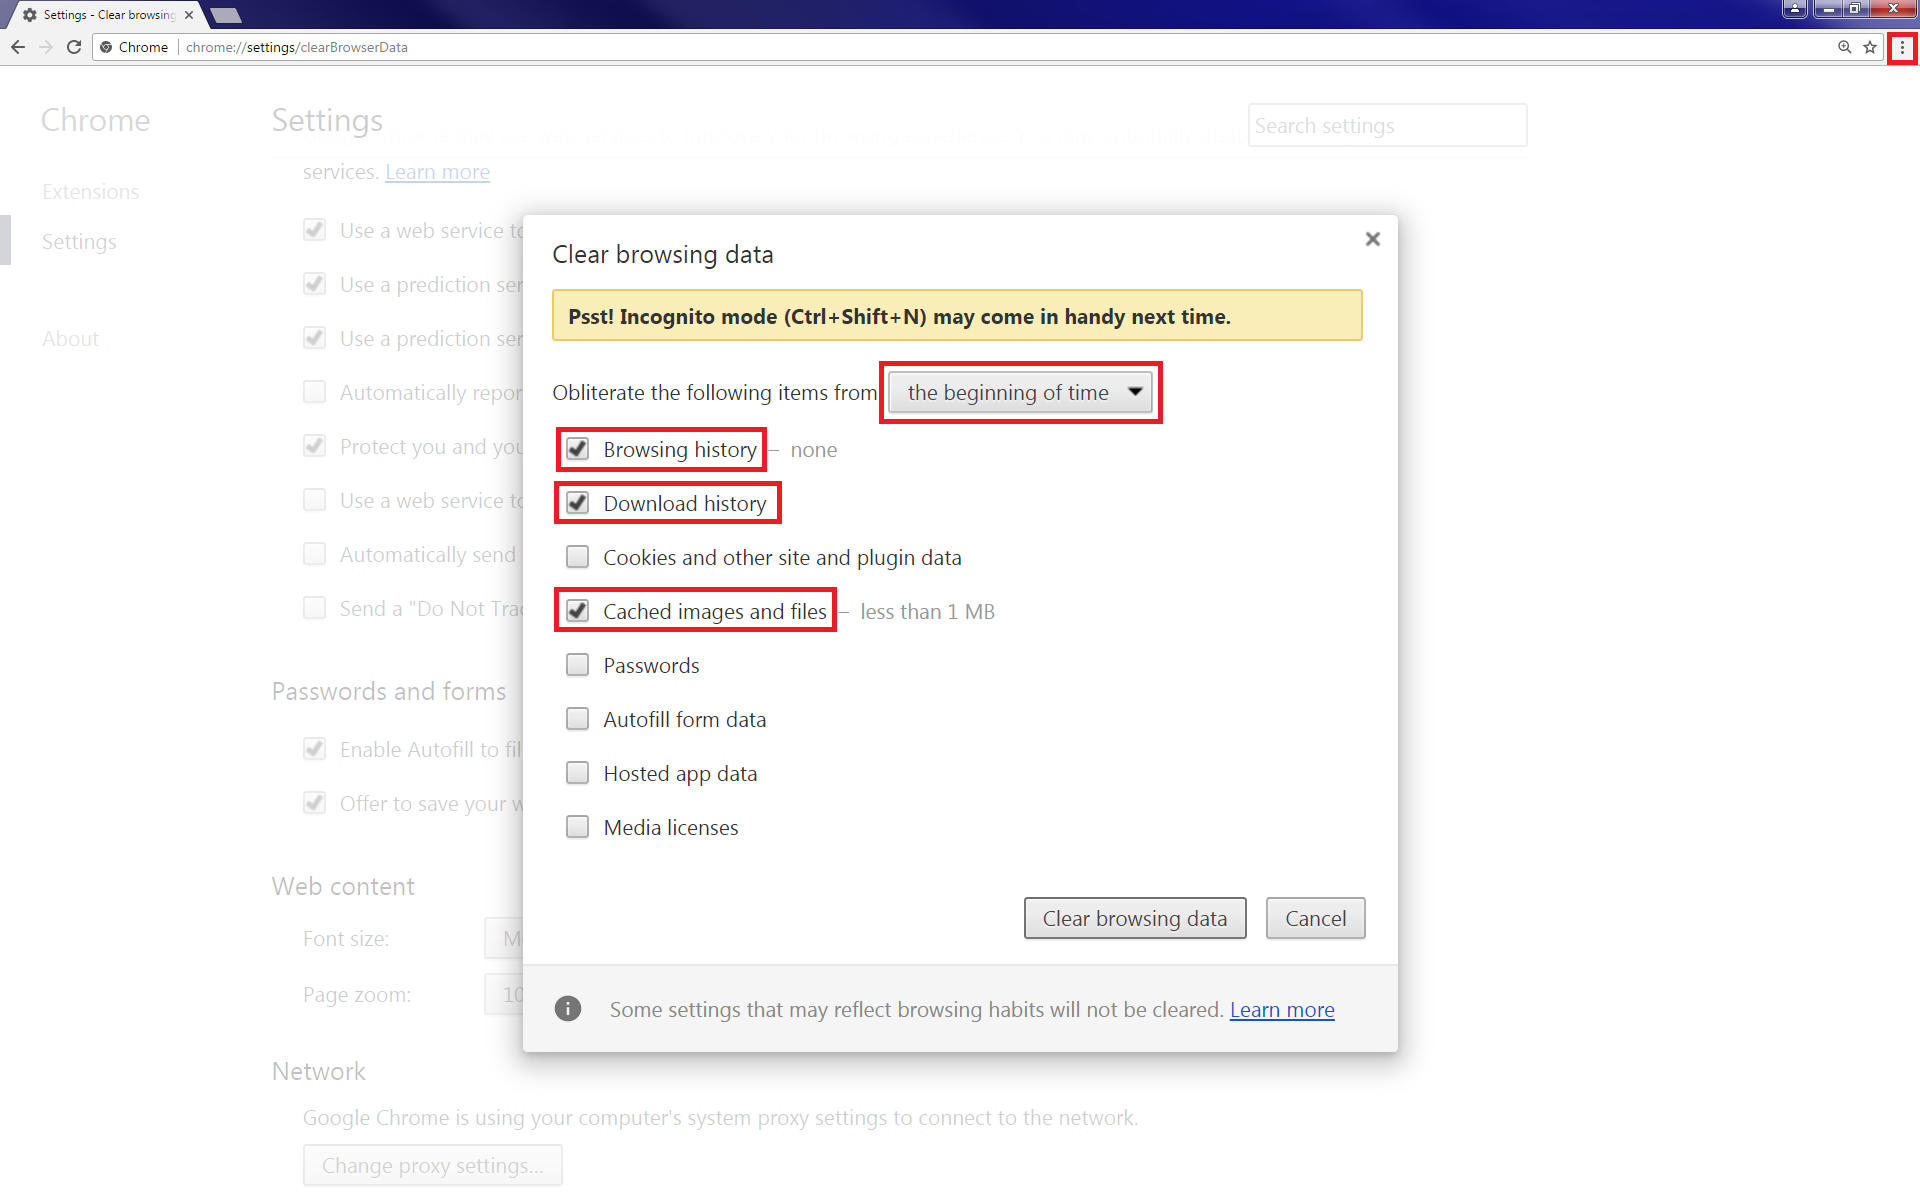The image size is (1920, 1200).
Task: Click the Cancel button to dismiss dialog
Action: click(x=1315, y=918)
